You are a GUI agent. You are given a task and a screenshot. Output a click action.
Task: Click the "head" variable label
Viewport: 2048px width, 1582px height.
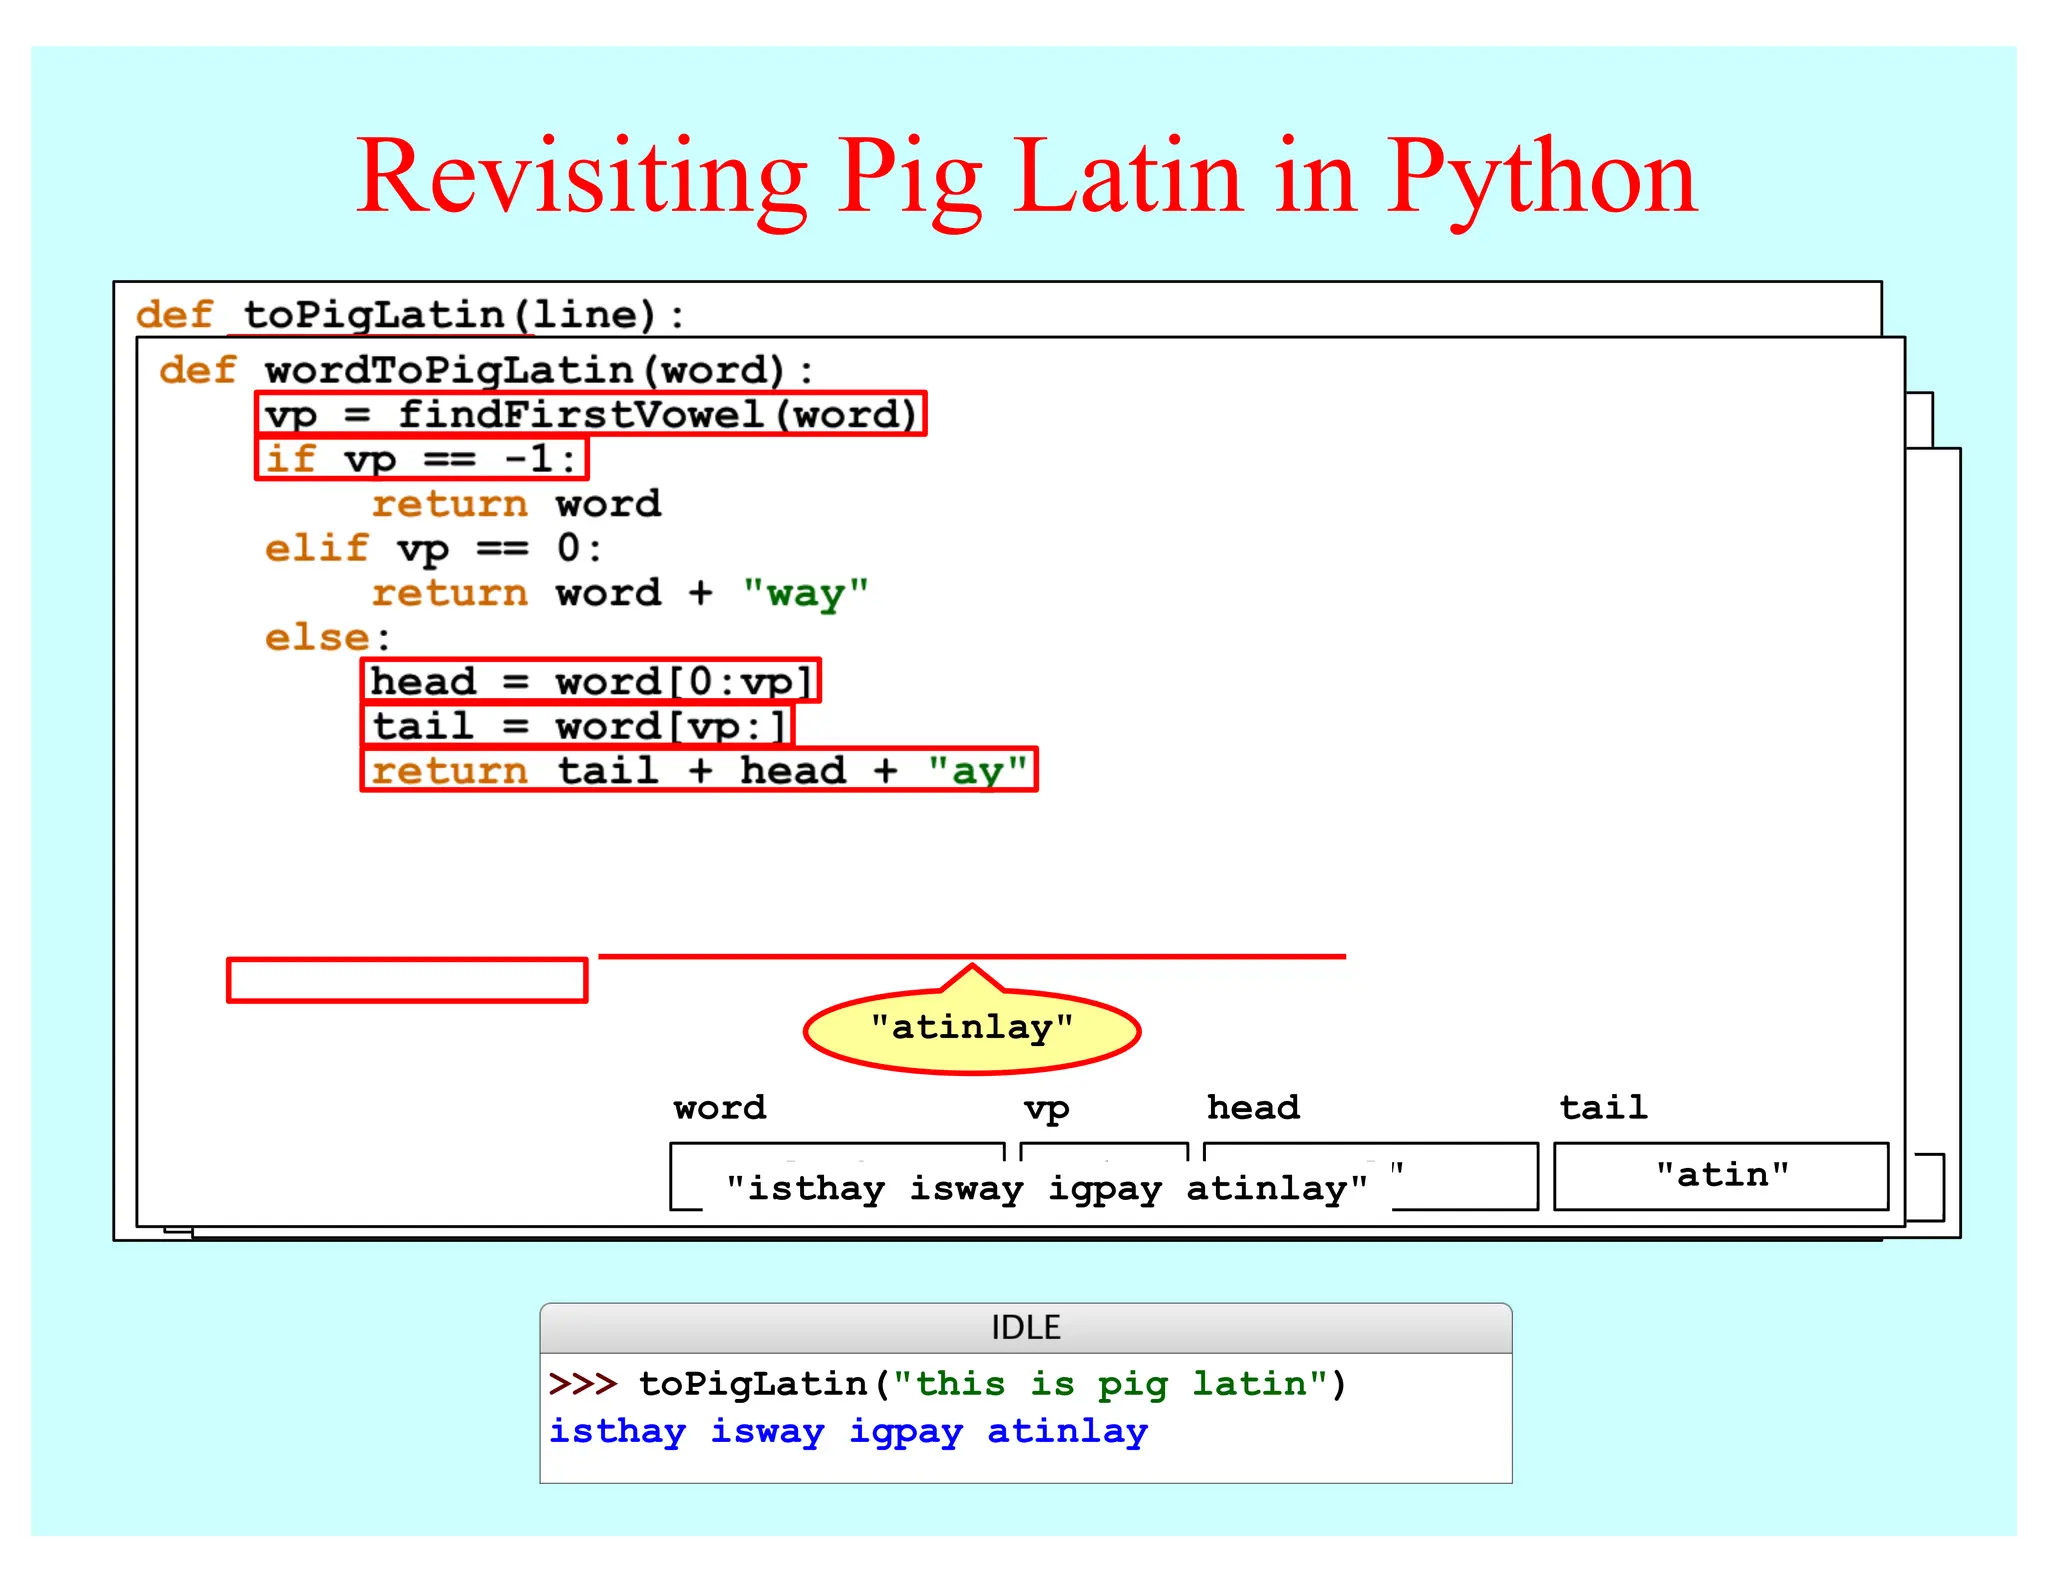click(1253, 1107)
